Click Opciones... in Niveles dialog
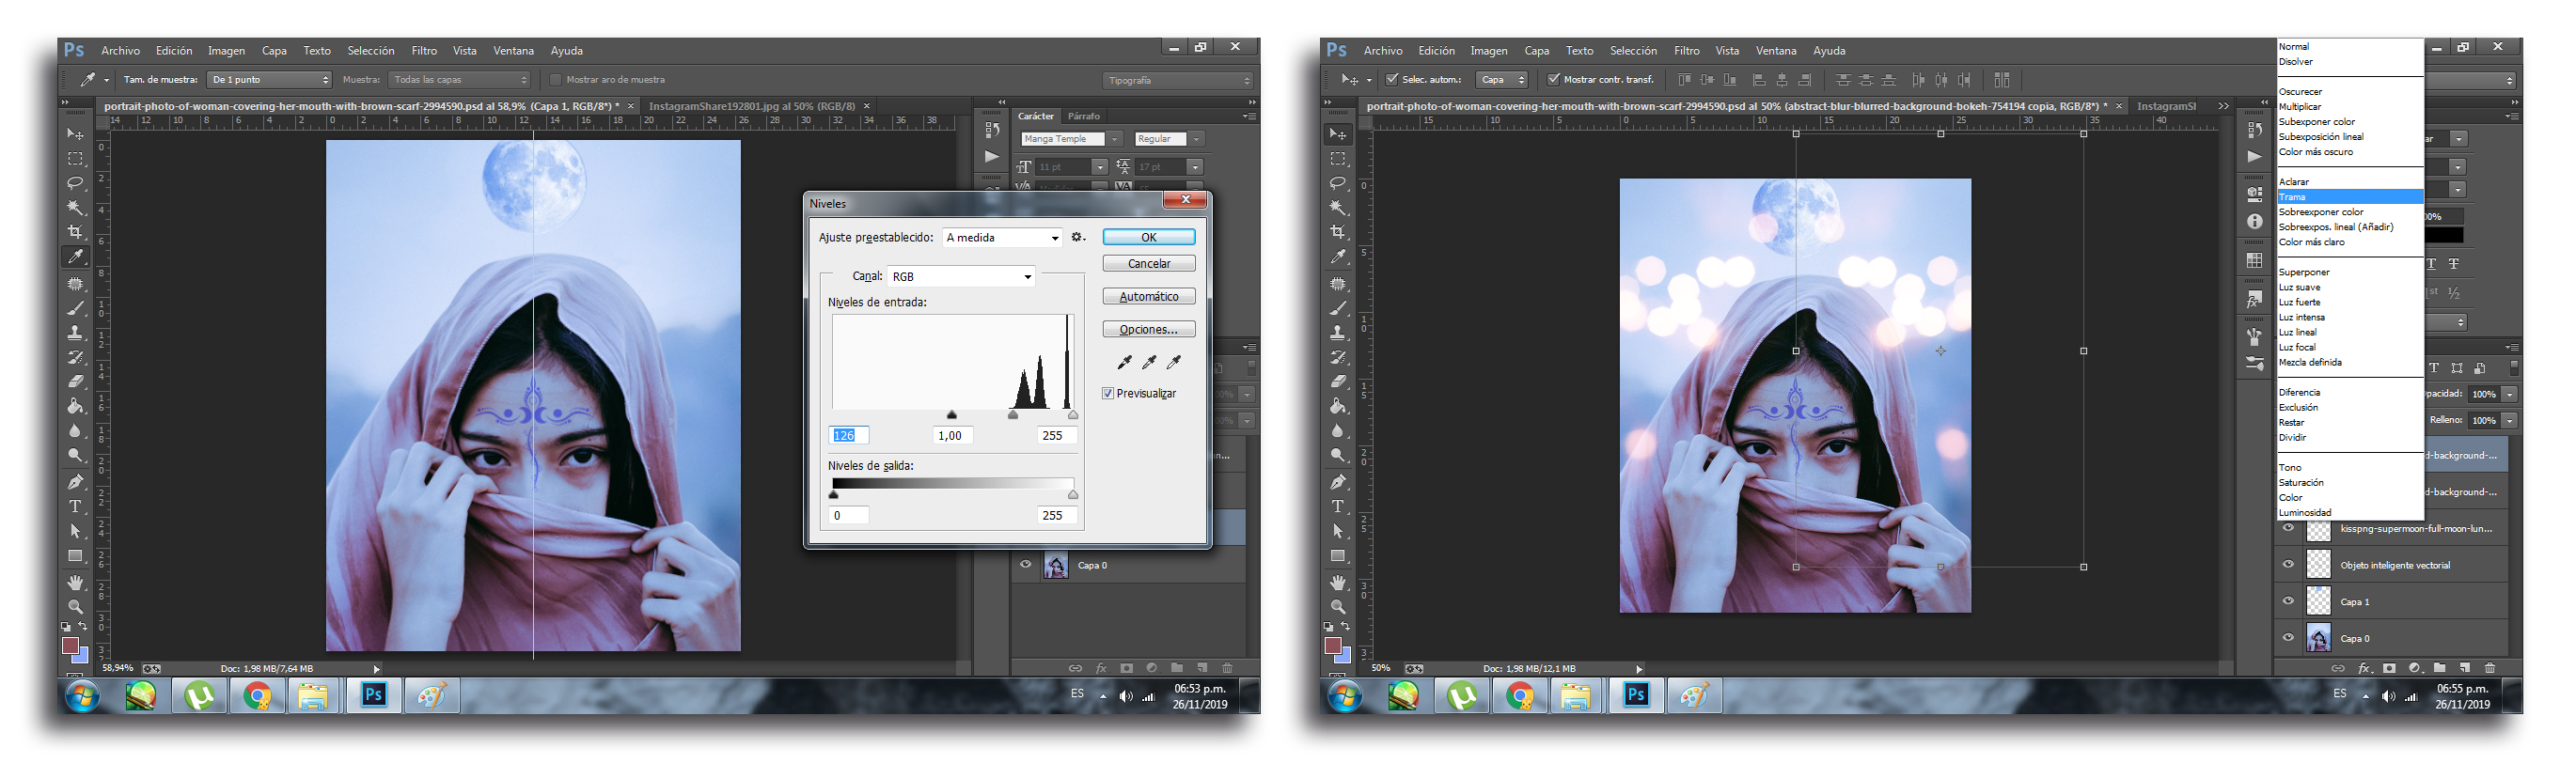This screenshot has width=2576, height=763. (1149, 329)
